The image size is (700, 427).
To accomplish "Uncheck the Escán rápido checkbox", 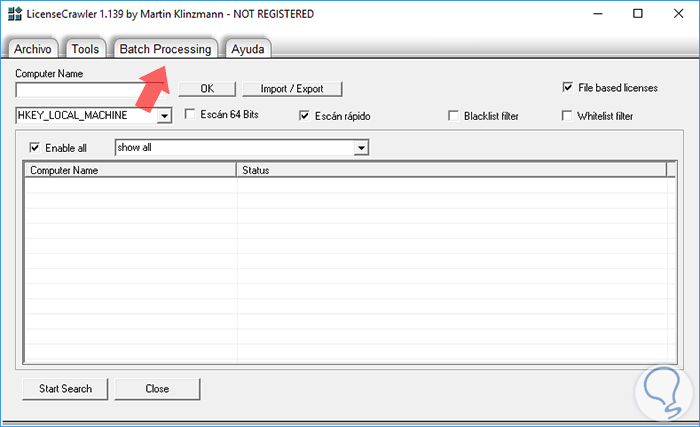I will click(304, 116).
